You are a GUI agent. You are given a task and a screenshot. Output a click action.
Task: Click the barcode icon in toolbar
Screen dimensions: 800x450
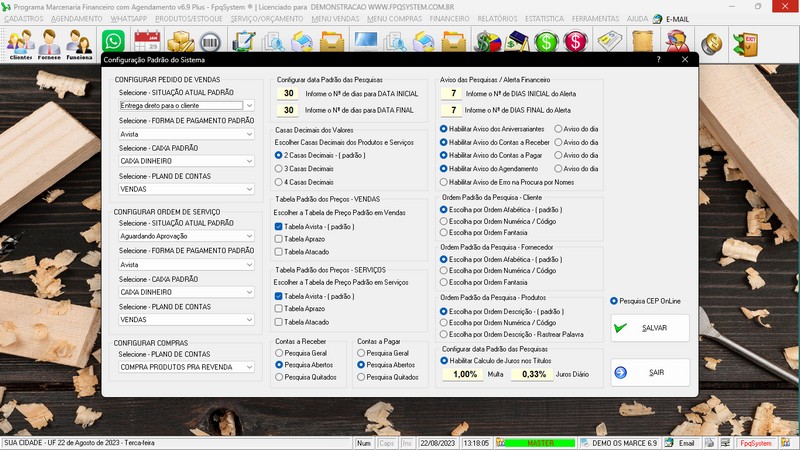210,42
